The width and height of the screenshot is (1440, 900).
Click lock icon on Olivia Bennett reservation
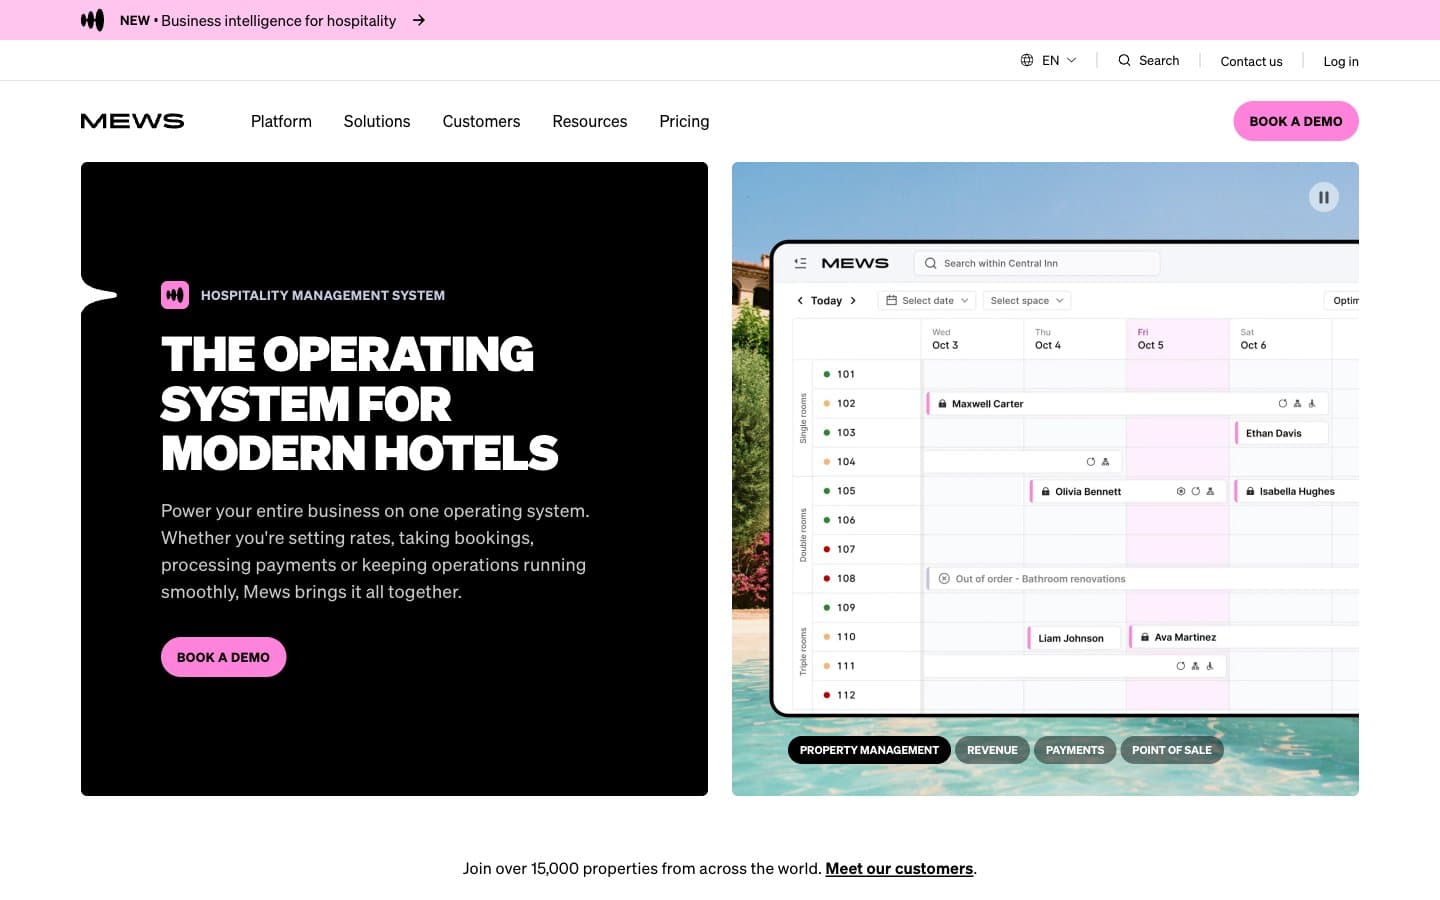point(1045,492)
